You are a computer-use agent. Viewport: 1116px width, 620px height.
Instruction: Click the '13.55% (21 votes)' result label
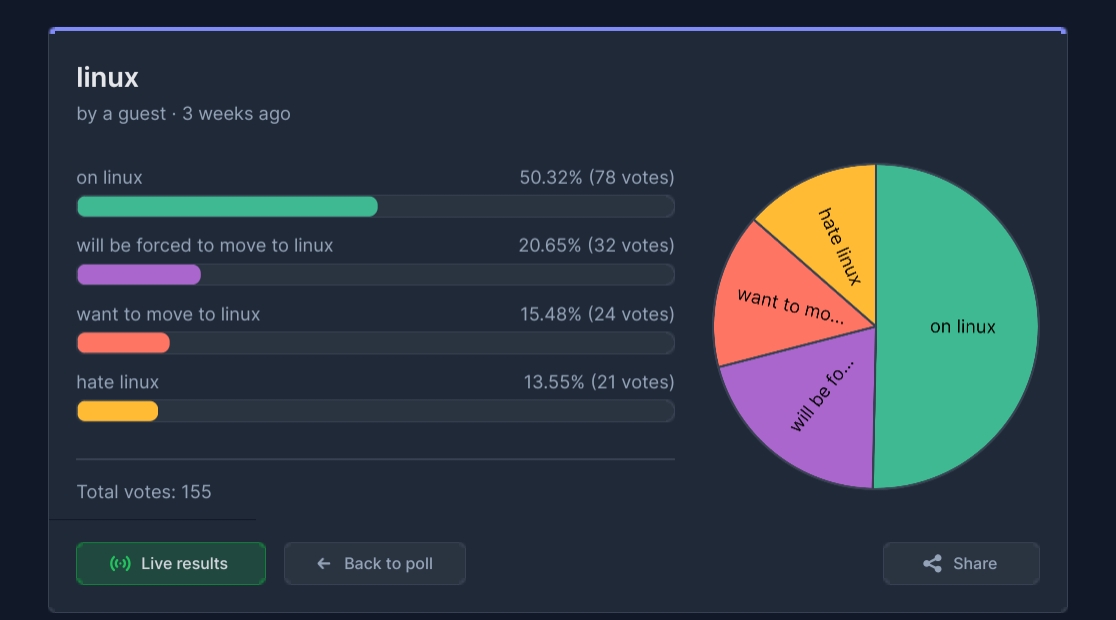pyautogui.click(x=599, y=382)
